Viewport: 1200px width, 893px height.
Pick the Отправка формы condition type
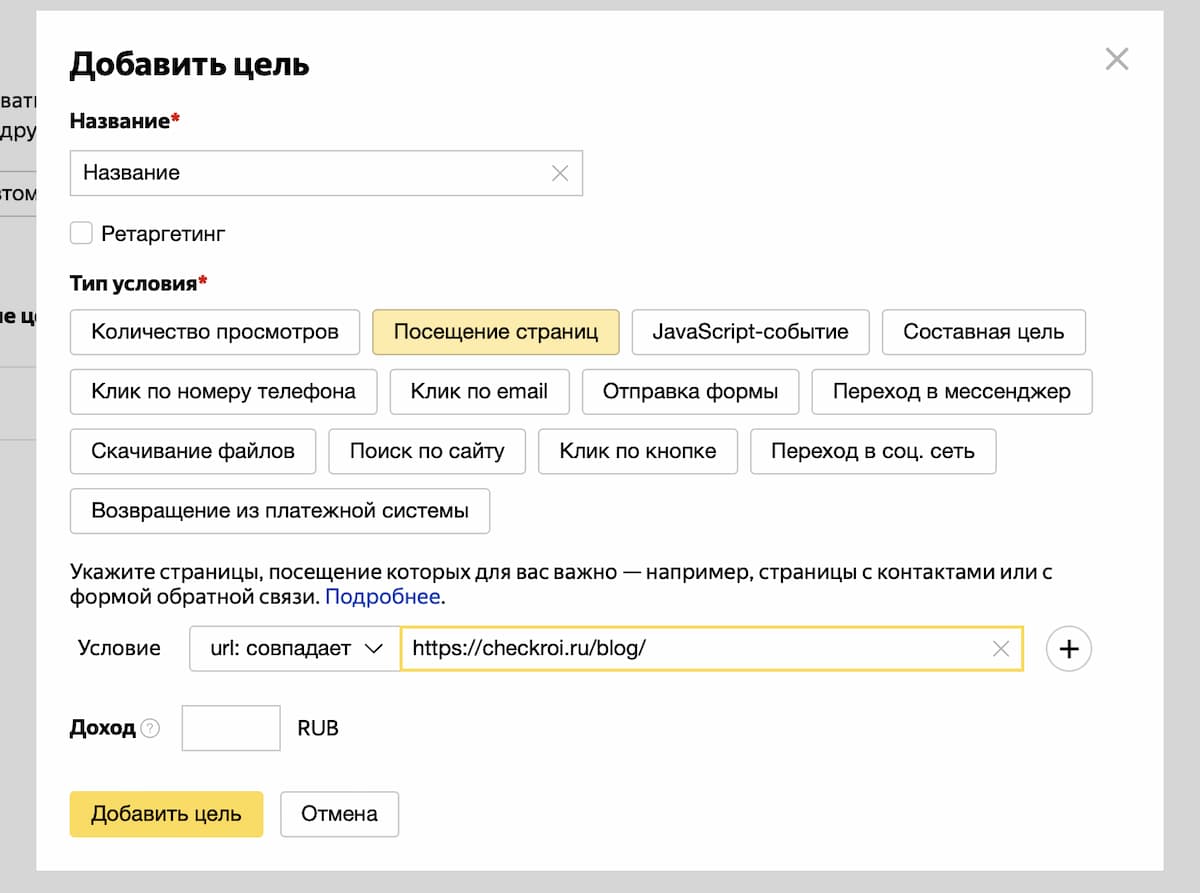click(689, 391)
